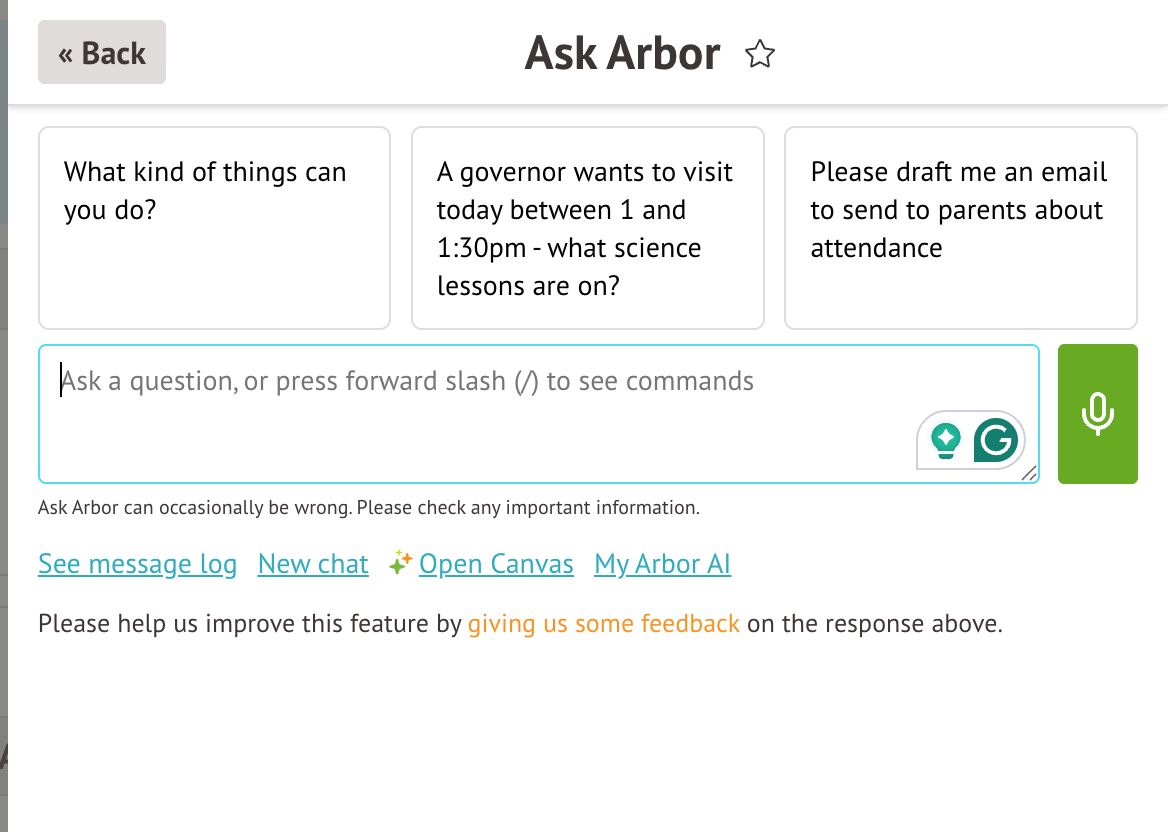
Task: Select the "What kind of things can you do?" suggestion
Action: pos(214,228)
